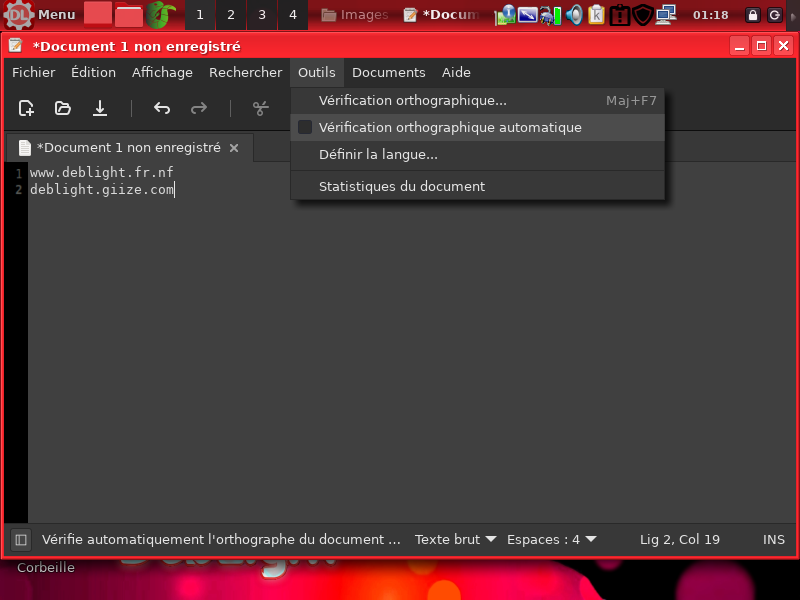Open the DL Menu launcher
This screenshot has width=800, height=600.
pos(40,15)
